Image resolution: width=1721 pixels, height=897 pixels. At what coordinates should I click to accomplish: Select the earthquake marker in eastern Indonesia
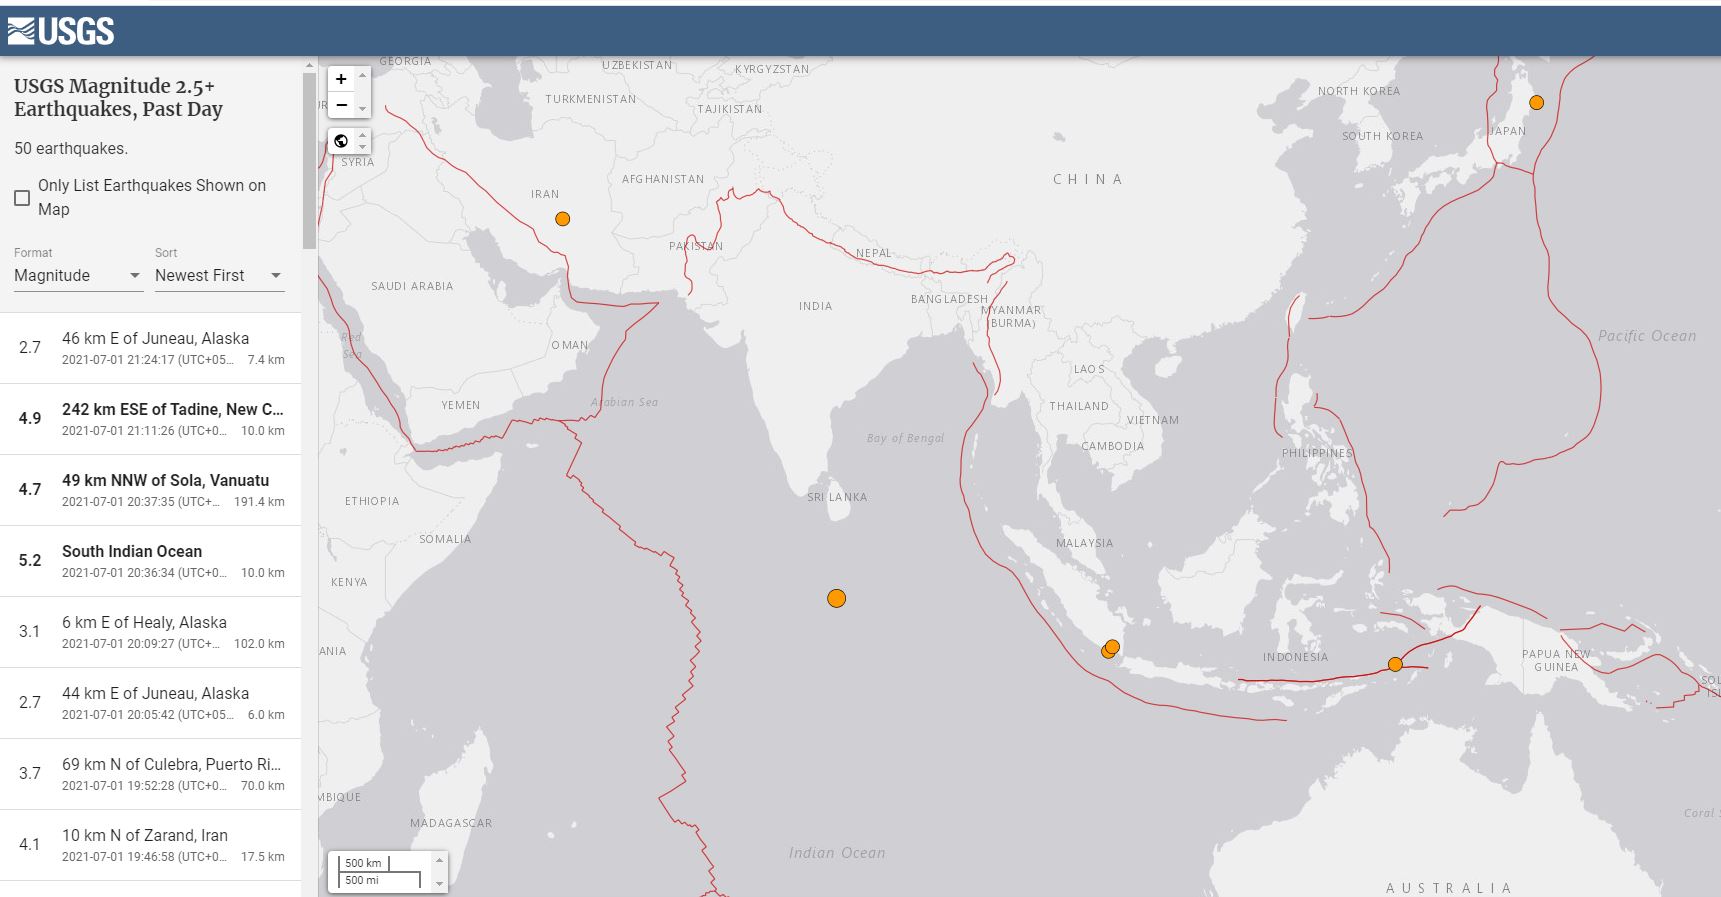click(1395, 664)
